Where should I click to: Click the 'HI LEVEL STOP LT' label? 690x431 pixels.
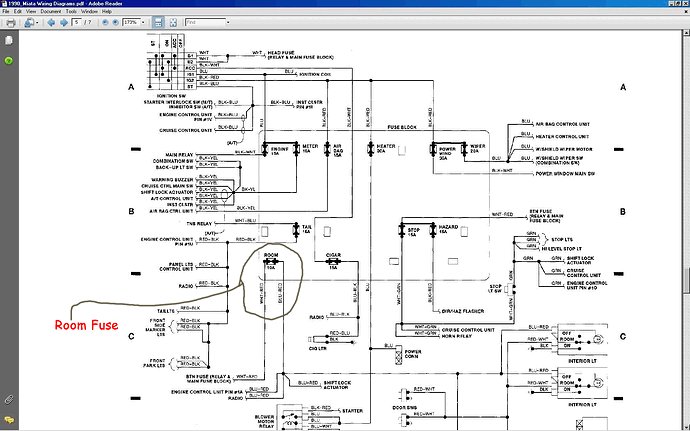point(562,249)
